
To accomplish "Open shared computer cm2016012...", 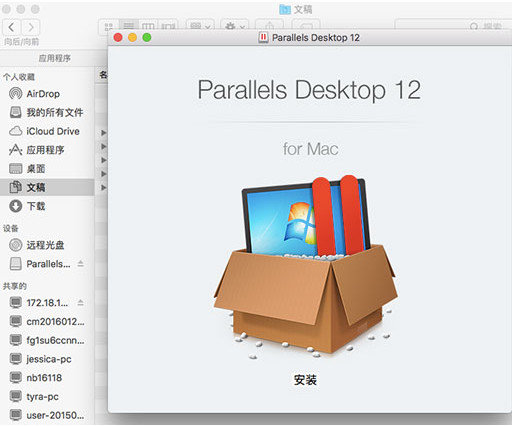I will [47, 321].
